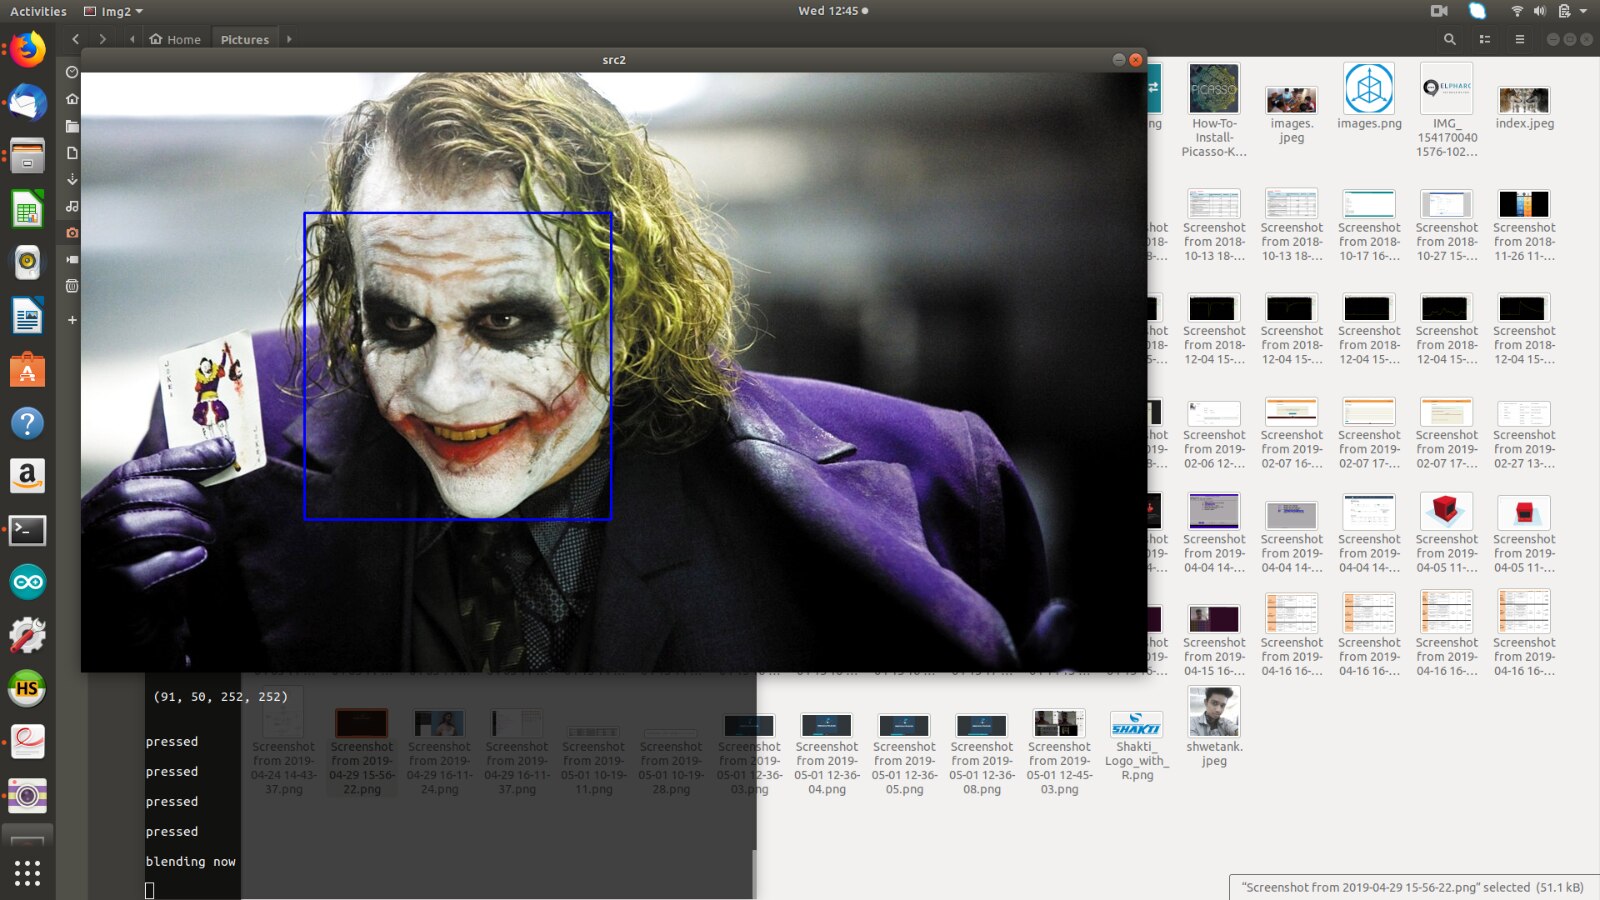This screenshot has height=900, width=1600.
Task: Adjust volume via speaker icon in top bar
Action: pos(1539,11)
